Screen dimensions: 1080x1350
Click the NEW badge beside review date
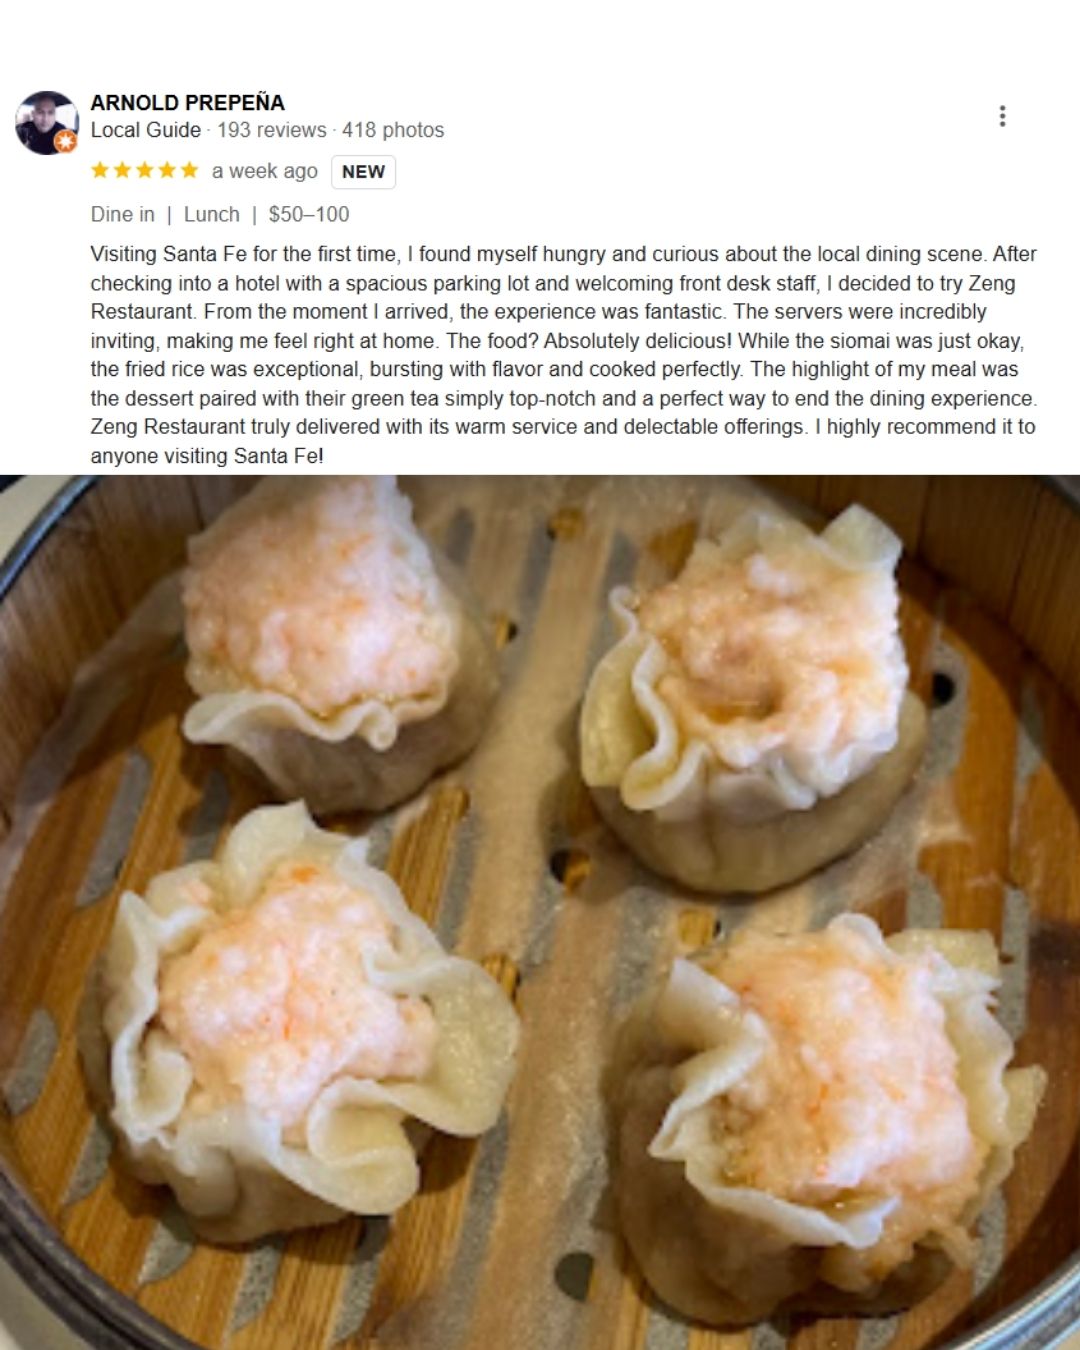click(363, 172)
